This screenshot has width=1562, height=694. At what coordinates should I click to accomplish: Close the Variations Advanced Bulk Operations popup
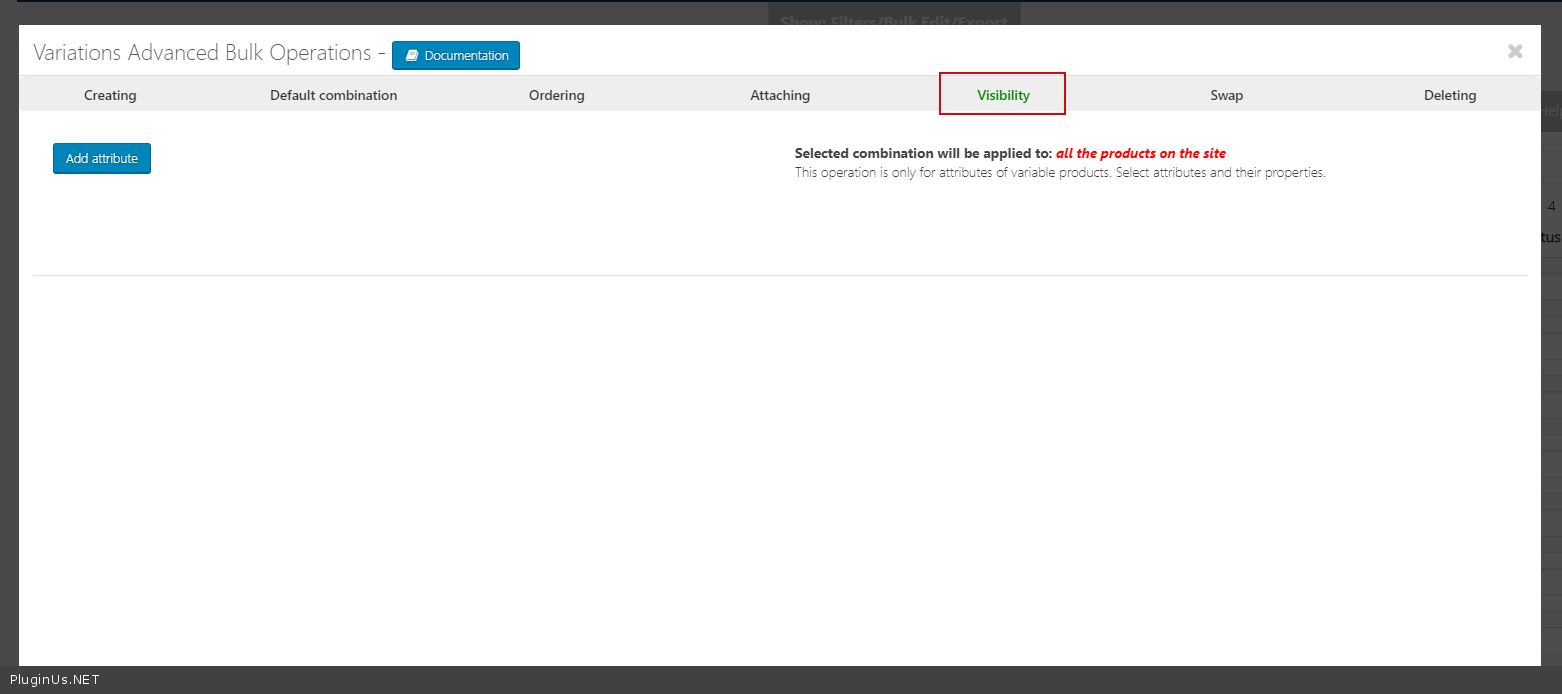click(1515, 51)
